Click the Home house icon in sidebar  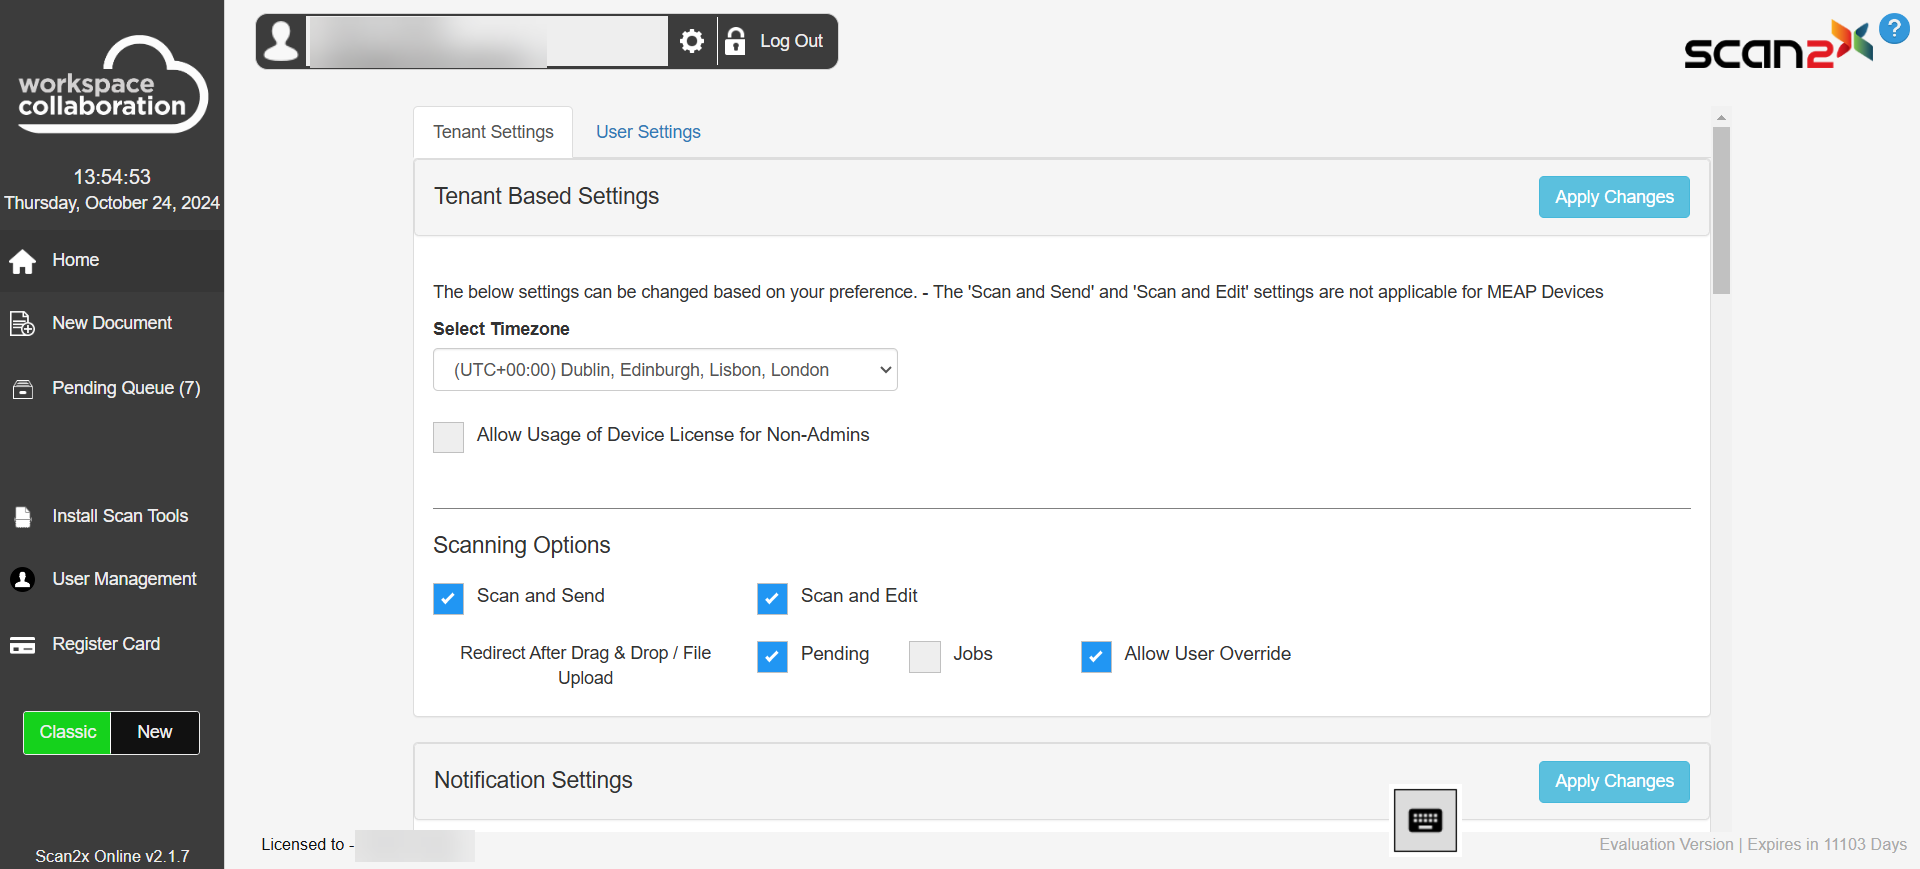(23, 261)
